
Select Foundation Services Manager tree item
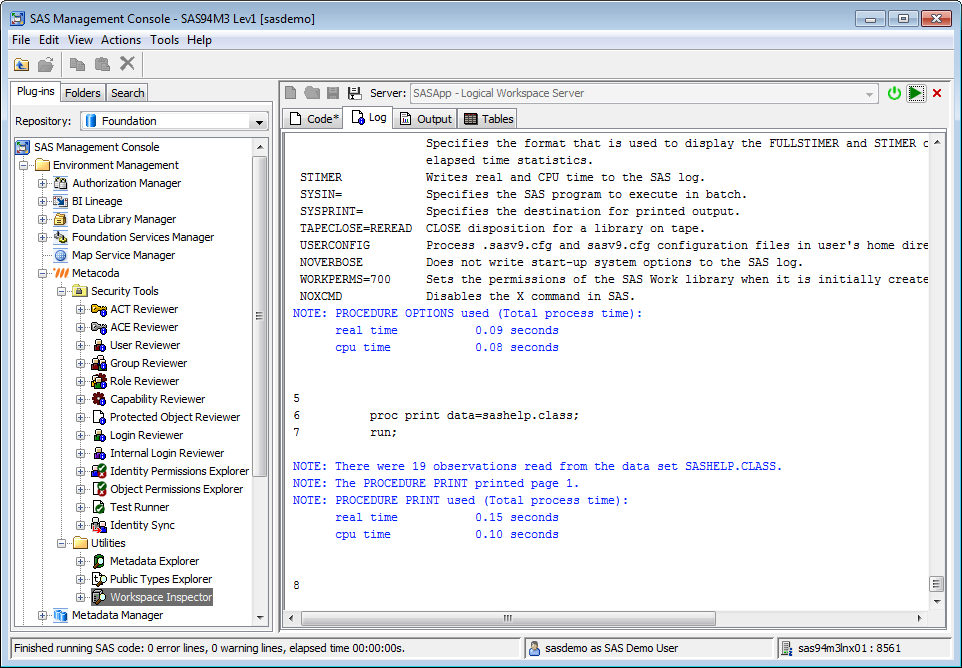143,237
